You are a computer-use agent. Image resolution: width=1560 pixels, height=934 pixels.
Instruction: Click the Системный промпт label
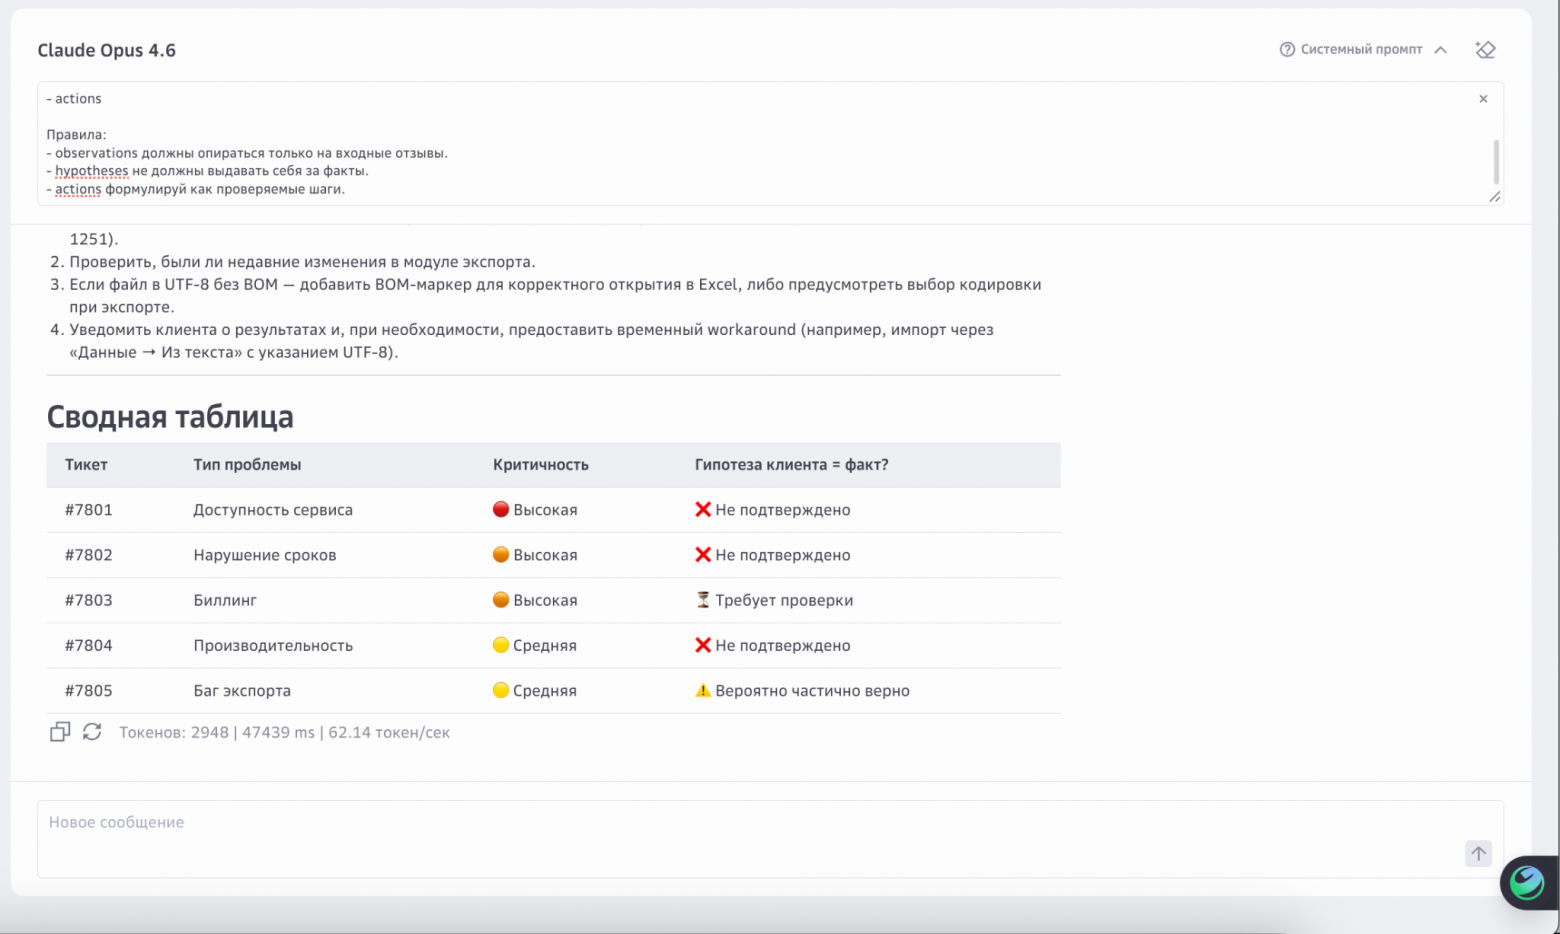[x=1361, y=50]
